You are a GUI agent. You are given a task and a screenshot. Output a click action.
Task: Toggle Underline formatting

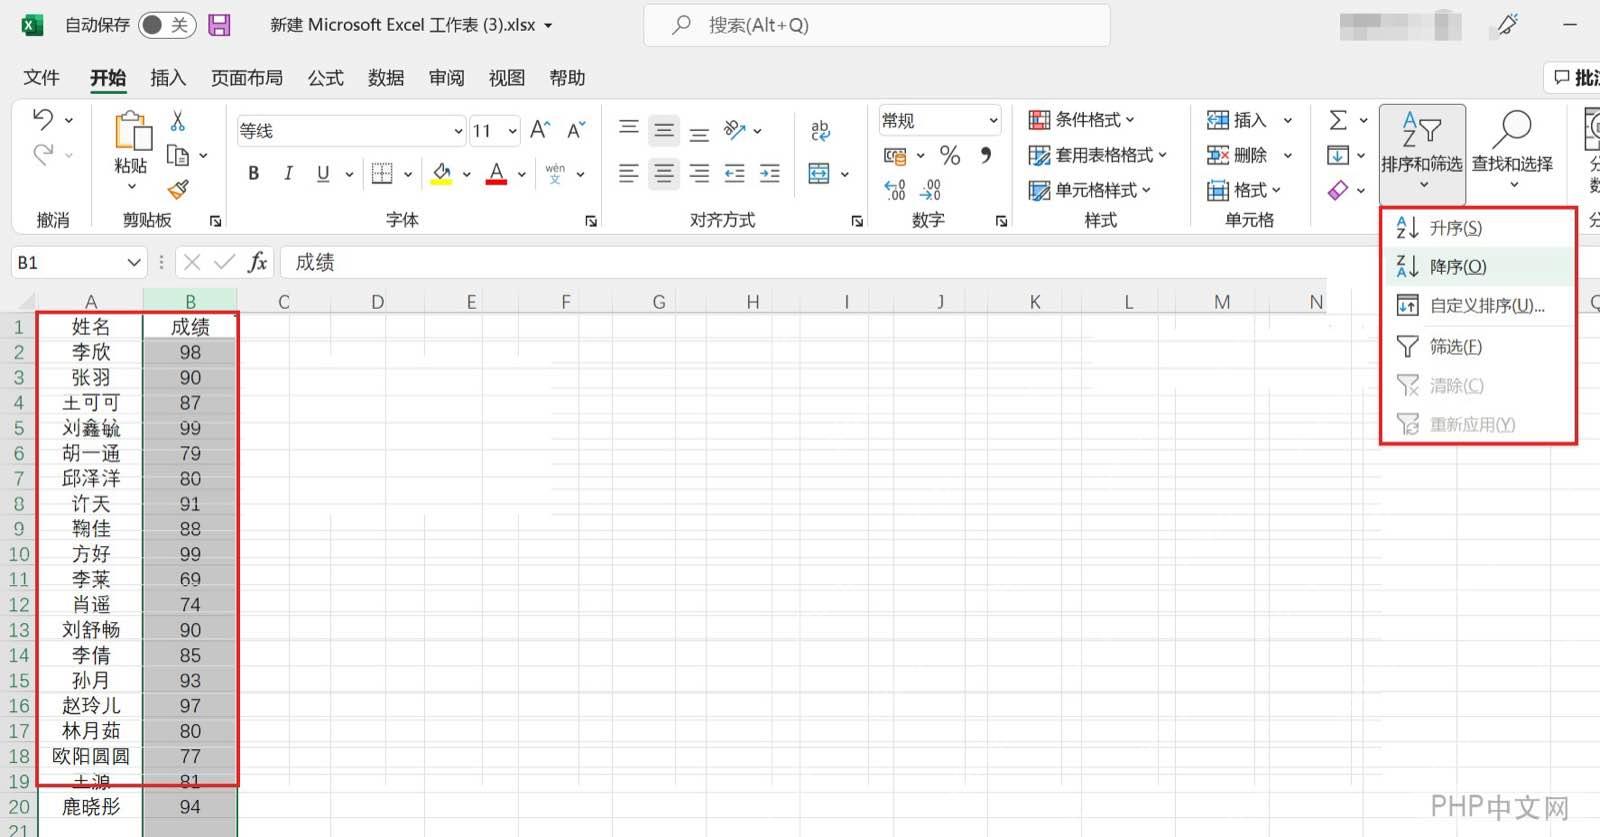point(323,174)
